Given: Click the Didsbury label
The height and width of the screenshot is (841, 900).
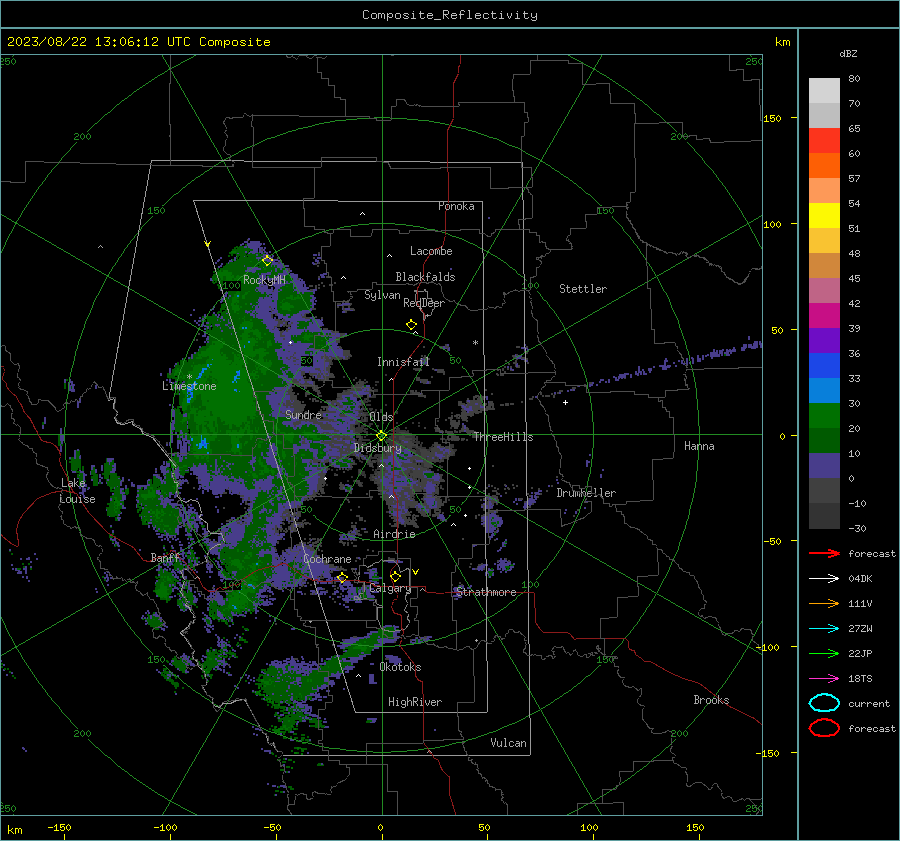Looking at the screenshot, I should point(377,448).
